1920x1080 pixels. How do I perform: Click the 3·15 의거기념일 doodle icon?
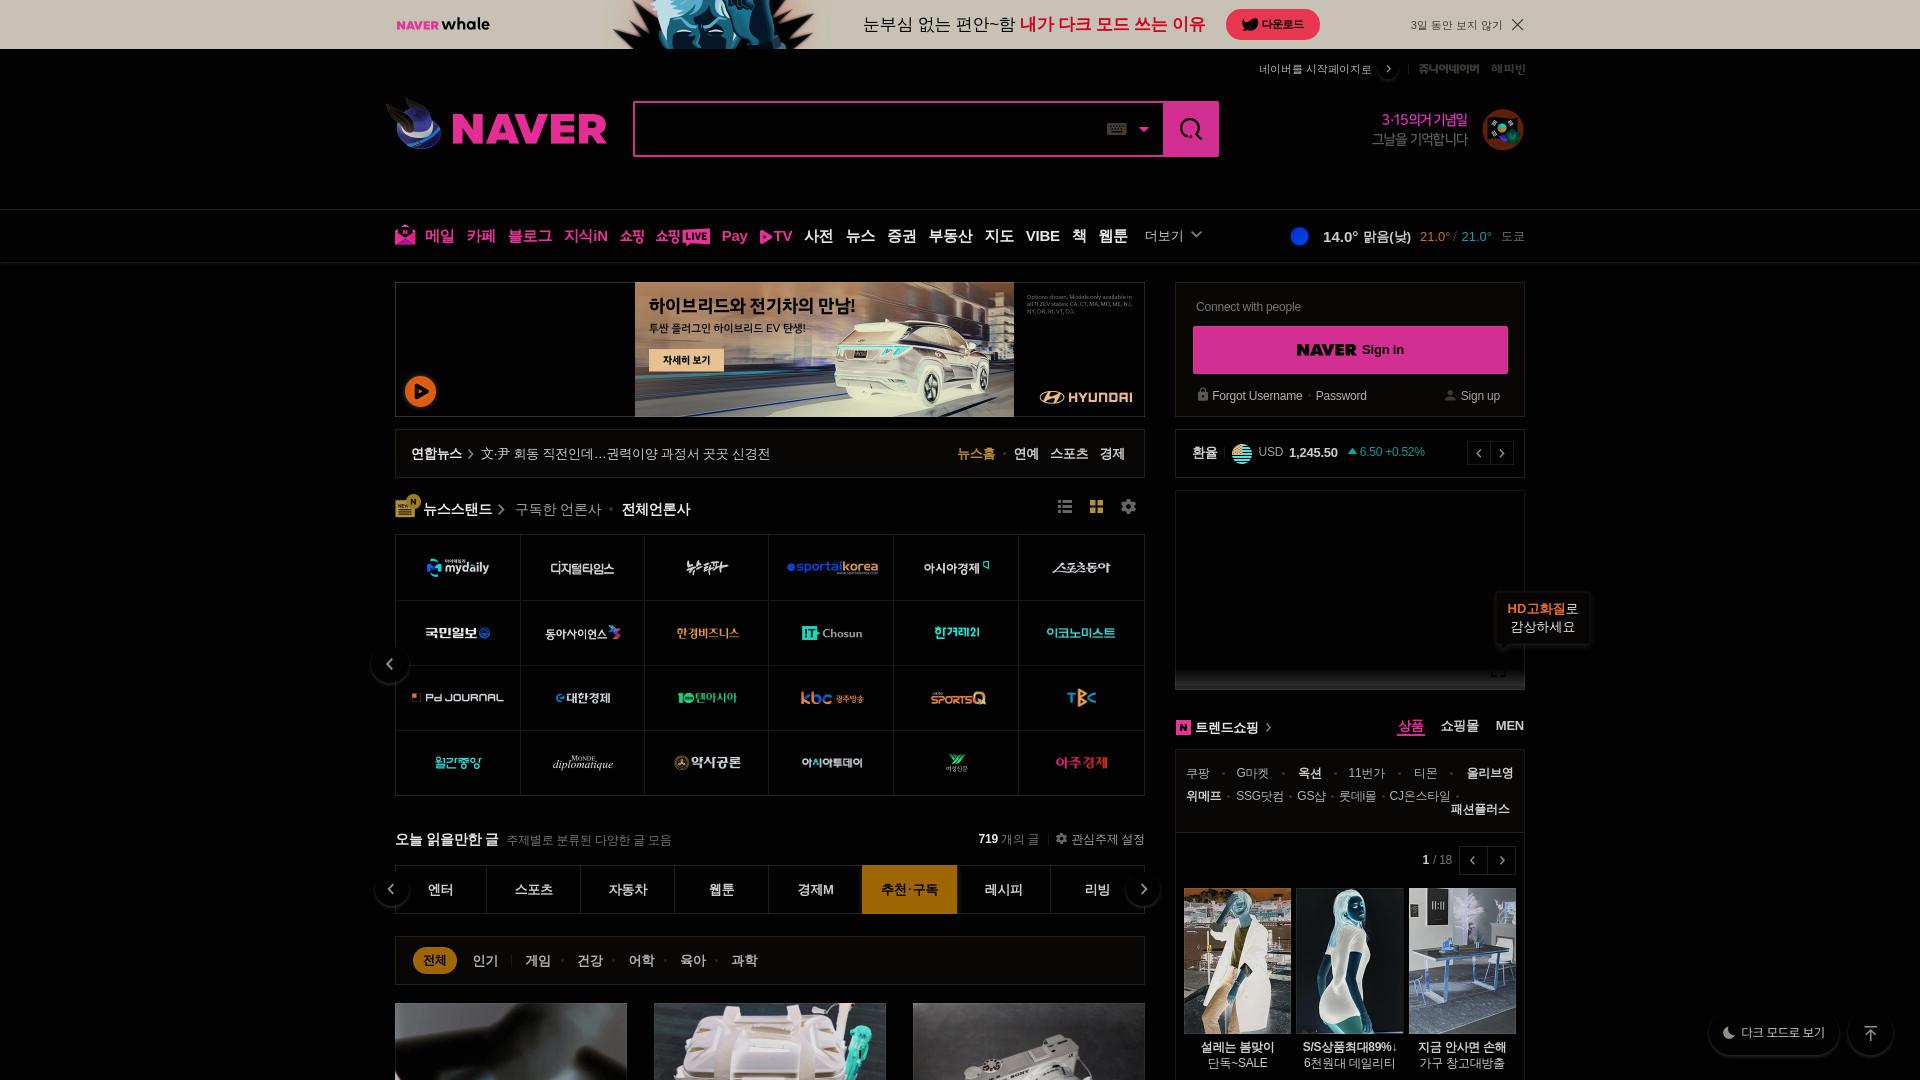pos(1502,130)
